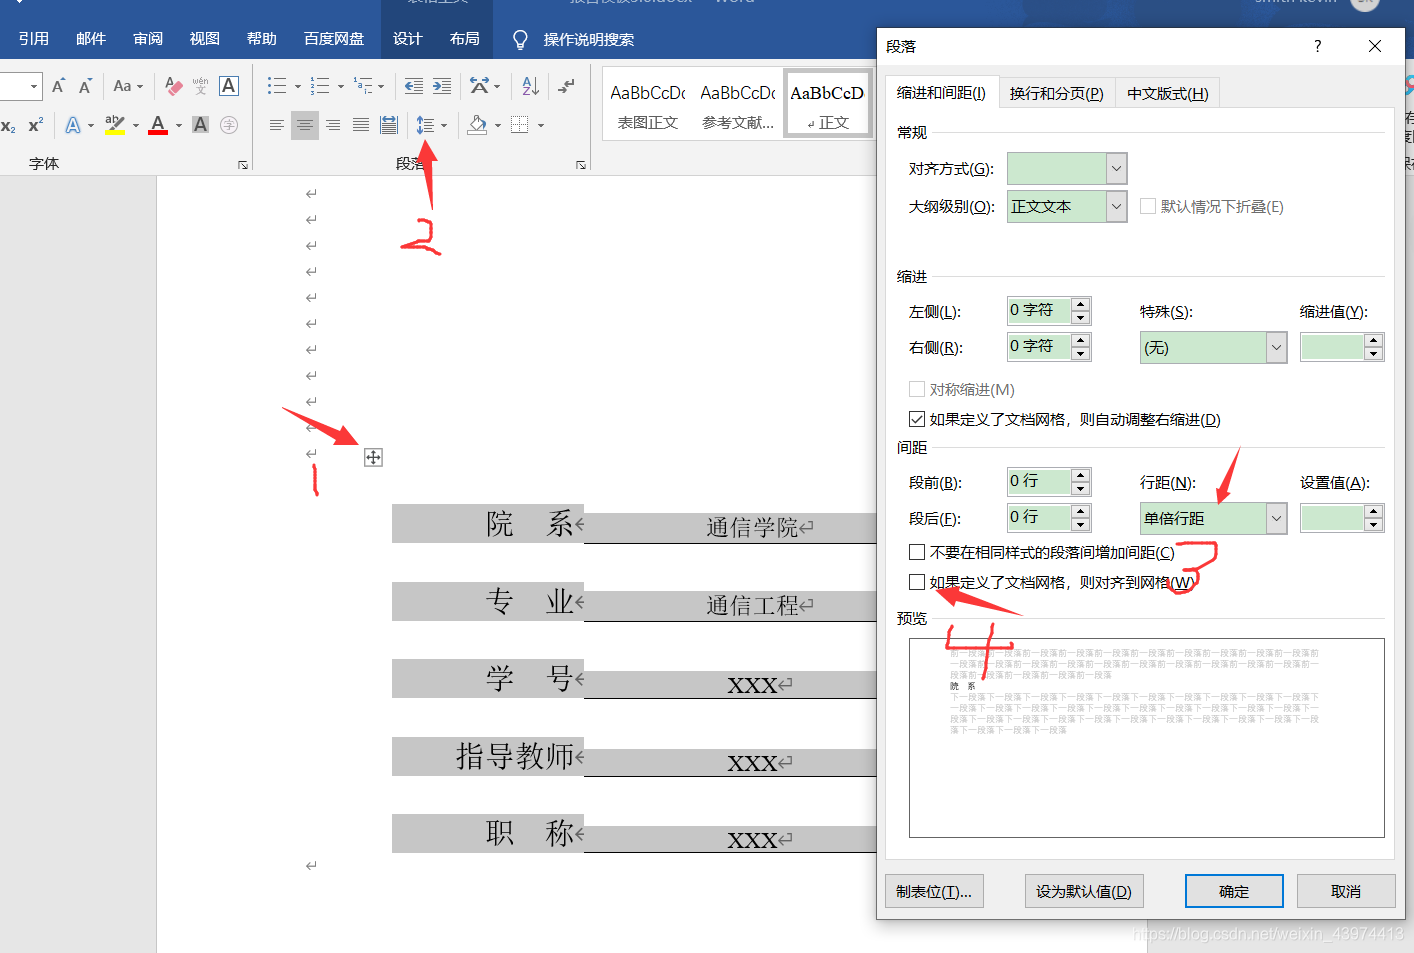Image resolution: width=1414 pixels, height=953 pixels.
Task: Click the 设为默认值 button
Action: 1084,891
